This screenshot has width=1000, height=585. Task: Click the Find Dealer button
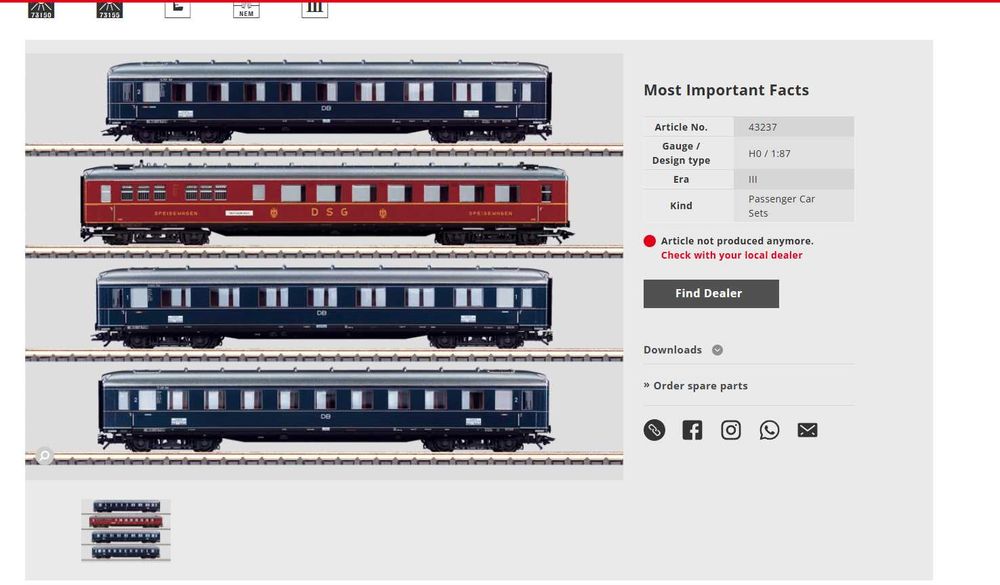(711, 293)
